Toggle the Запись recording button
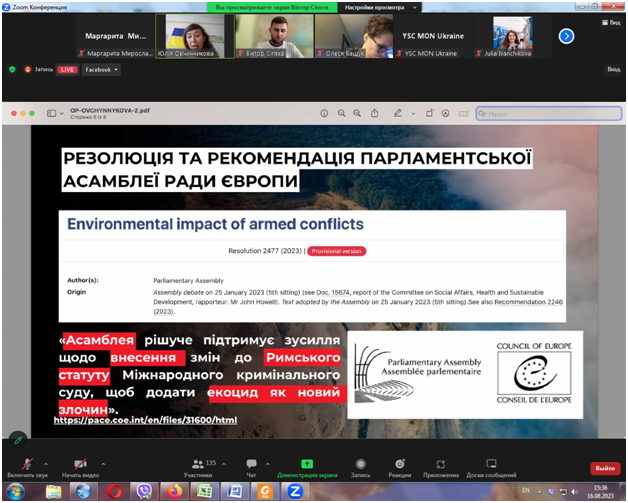This screenshot has height=503, width=628. [x=360, y=466]
